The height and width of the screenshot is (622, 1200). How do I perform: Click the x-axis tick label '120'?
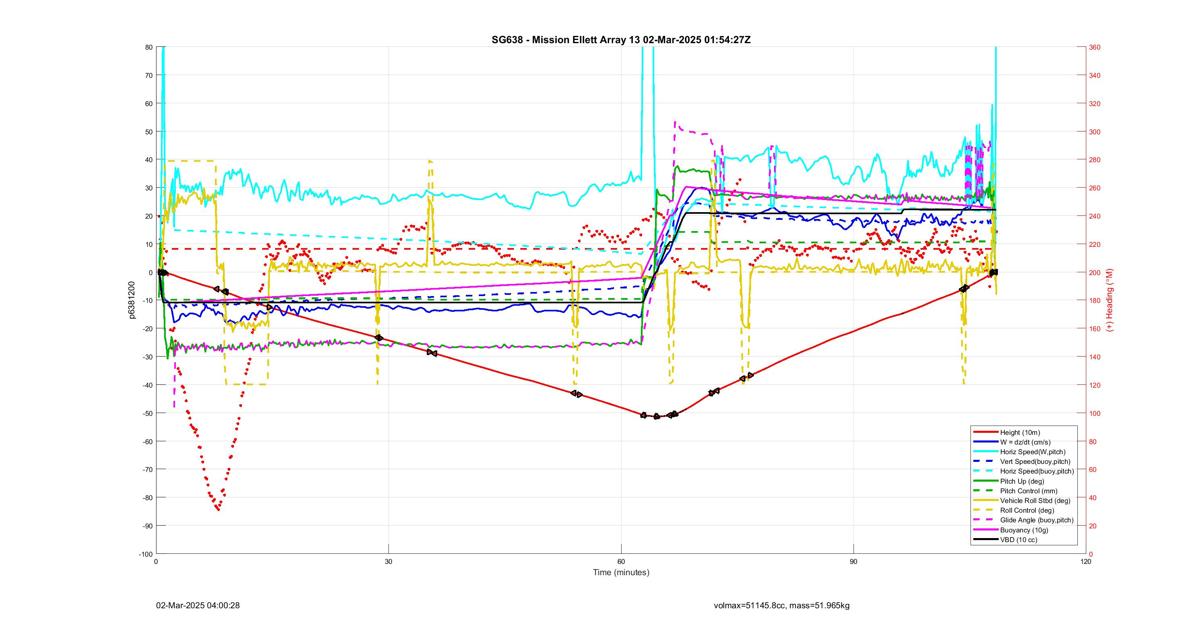[x=1086, y=562]
